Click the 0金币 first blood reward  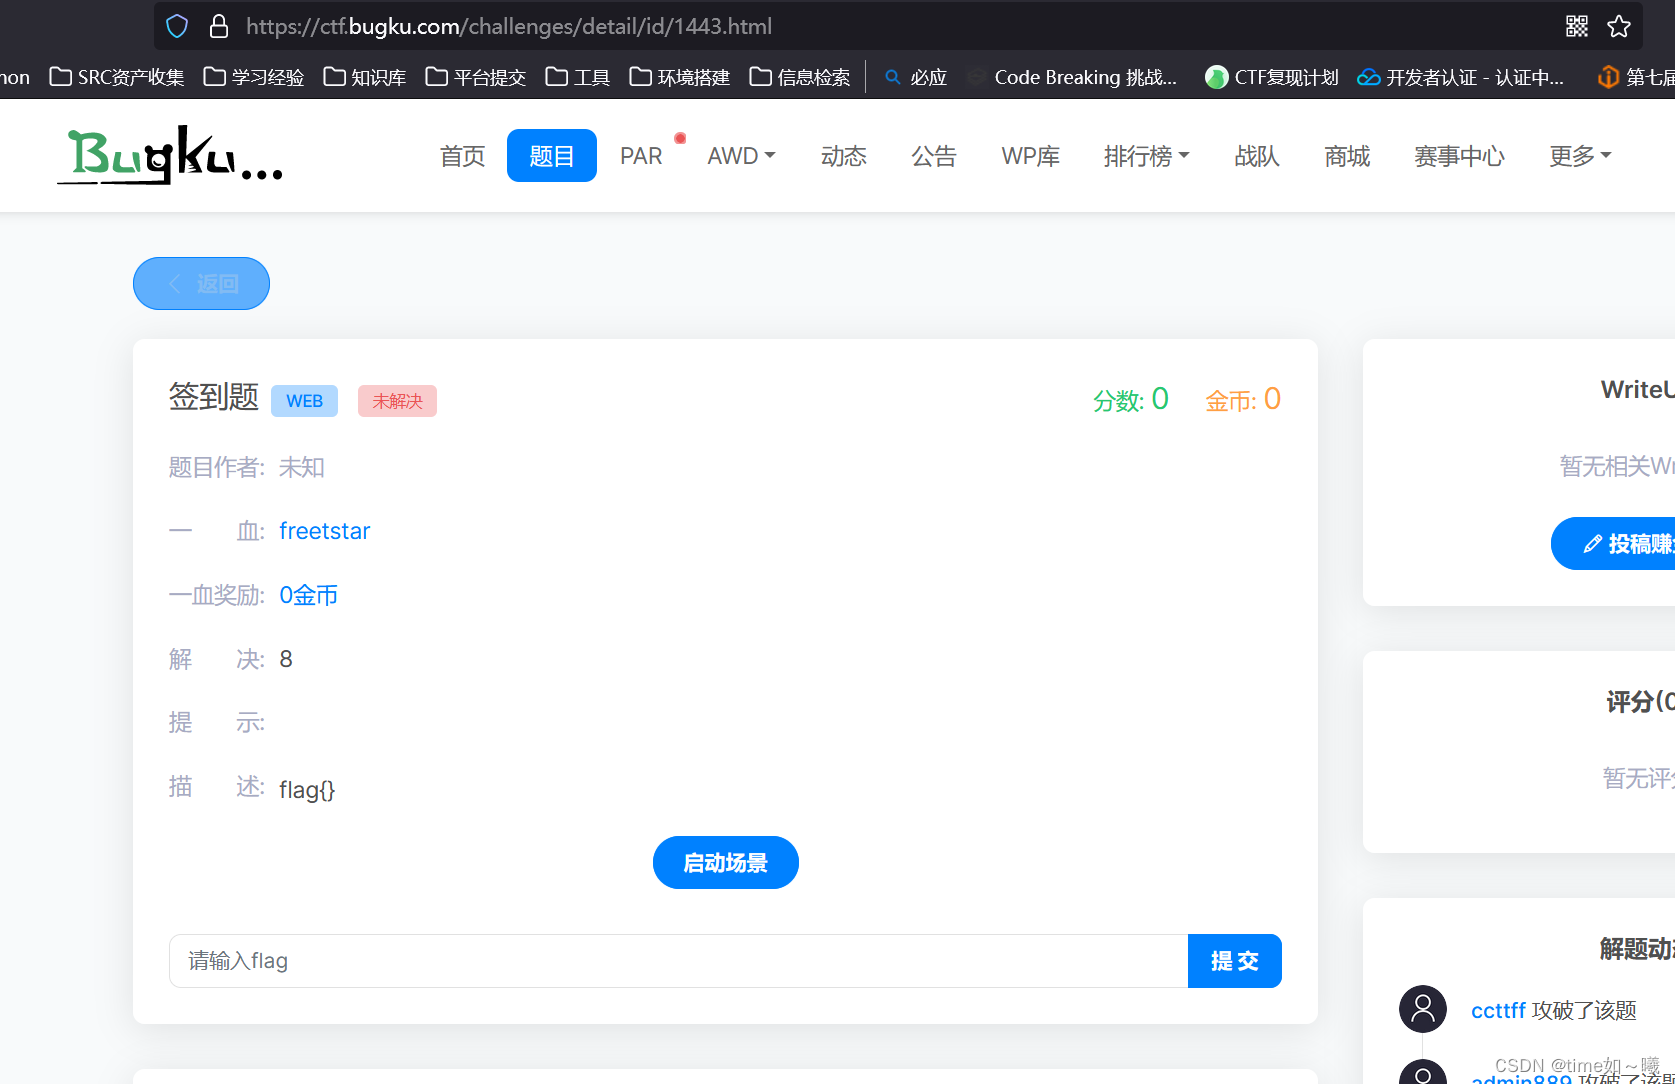(x=308, y=595)
